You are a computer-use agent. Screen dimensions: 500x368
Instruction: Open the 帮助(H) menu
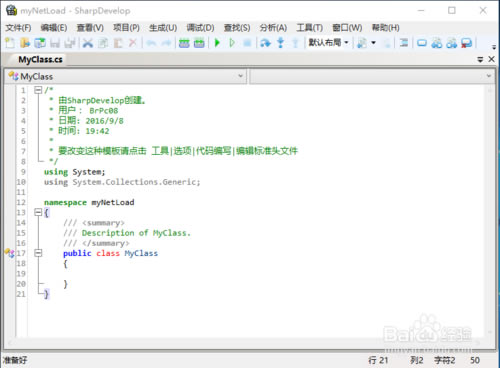386,27
